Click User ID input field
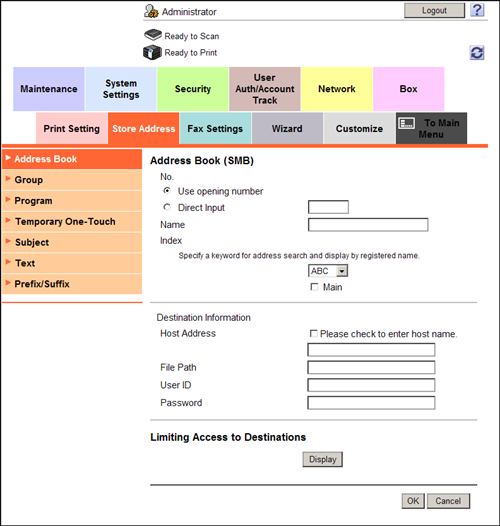The image size is (500, 526). [371, 385]
